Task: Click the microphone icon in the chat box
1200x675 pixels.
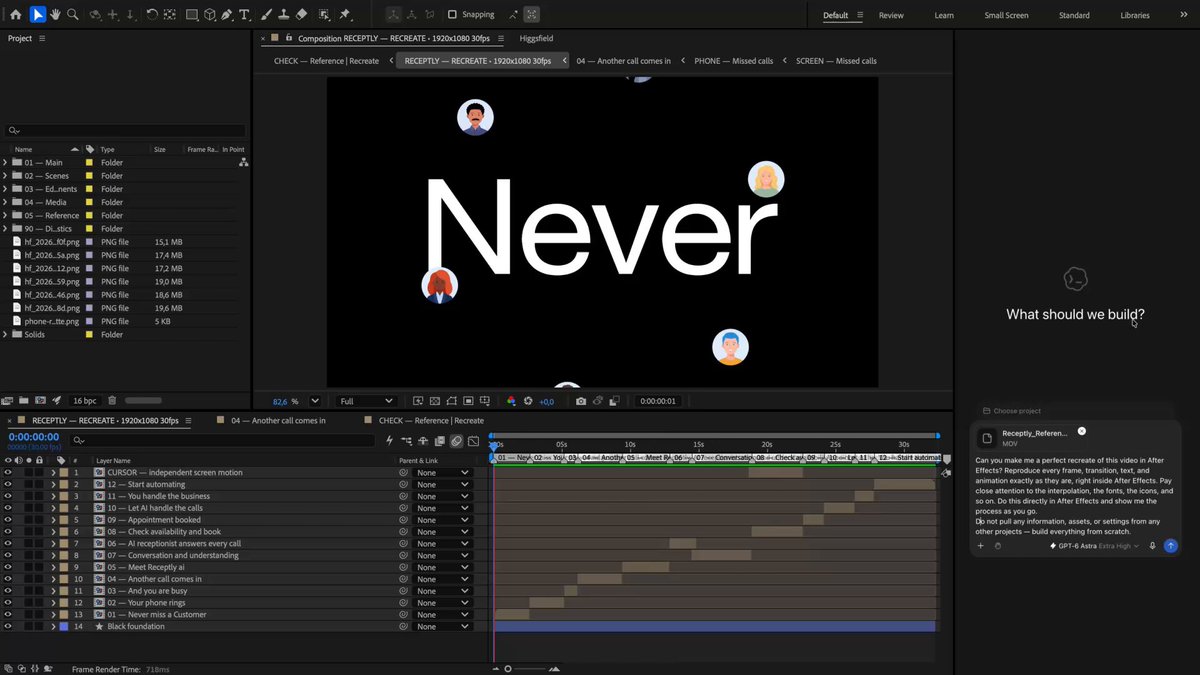Action: [x=1153, y=546]
